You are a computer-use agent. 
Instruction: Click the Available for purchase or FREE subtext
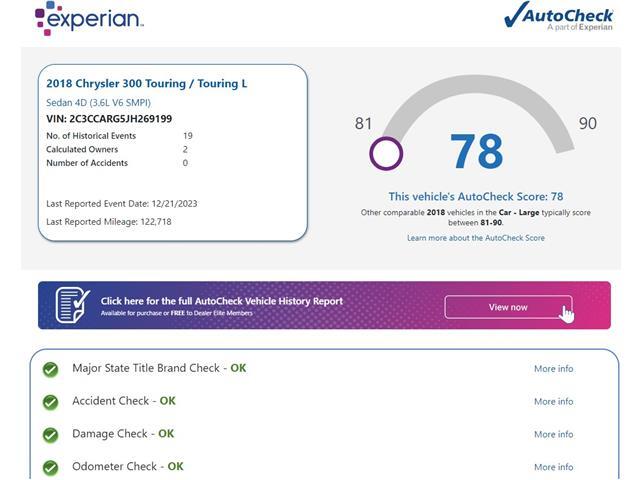tap(177, 313)
